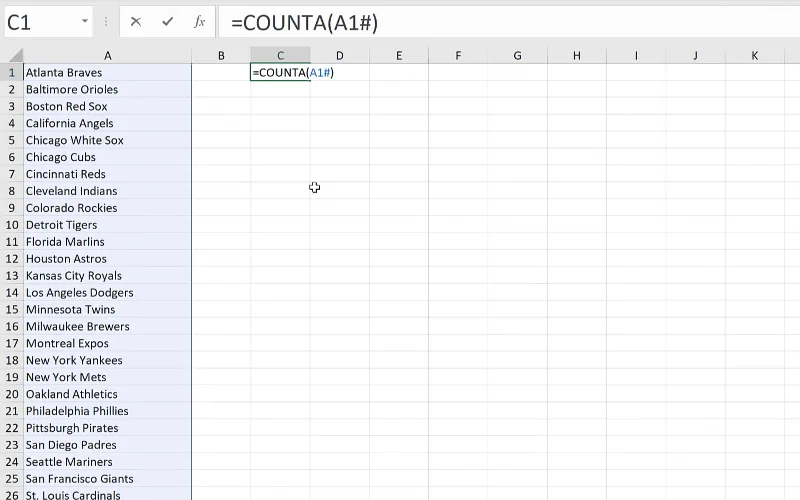This screenshot has height=500, width=800.
Task: Select row 1 header
Action: [x=12, y=72]
